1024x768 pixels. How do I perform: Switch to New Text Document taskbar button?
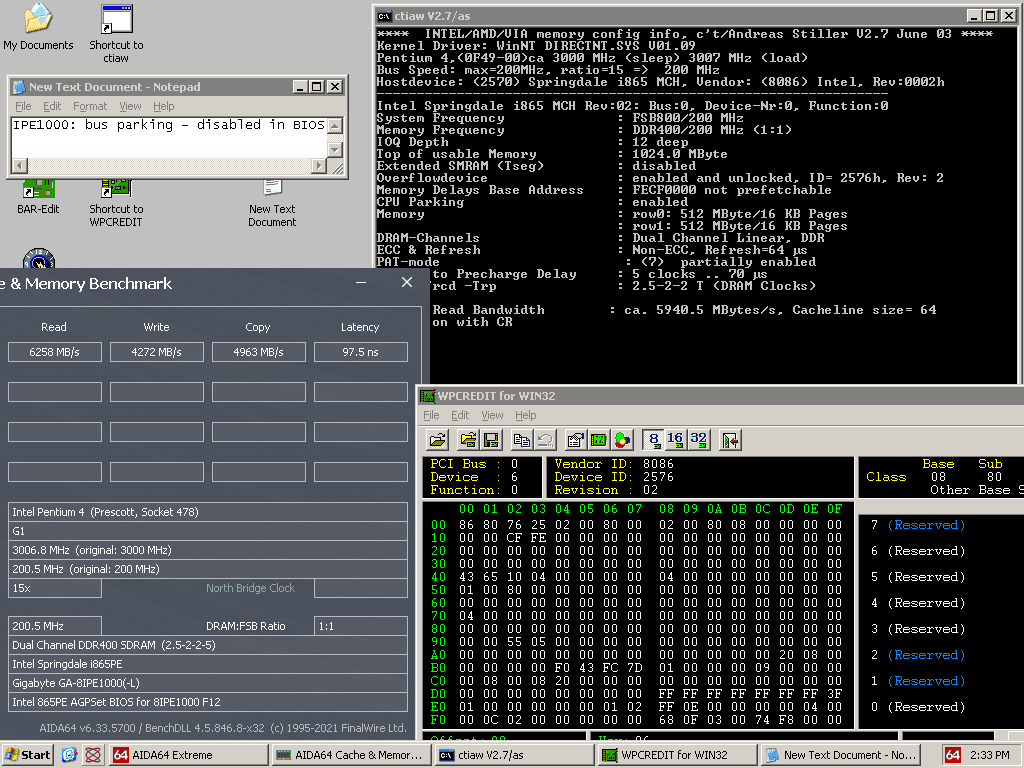click(x=841, y=755)
